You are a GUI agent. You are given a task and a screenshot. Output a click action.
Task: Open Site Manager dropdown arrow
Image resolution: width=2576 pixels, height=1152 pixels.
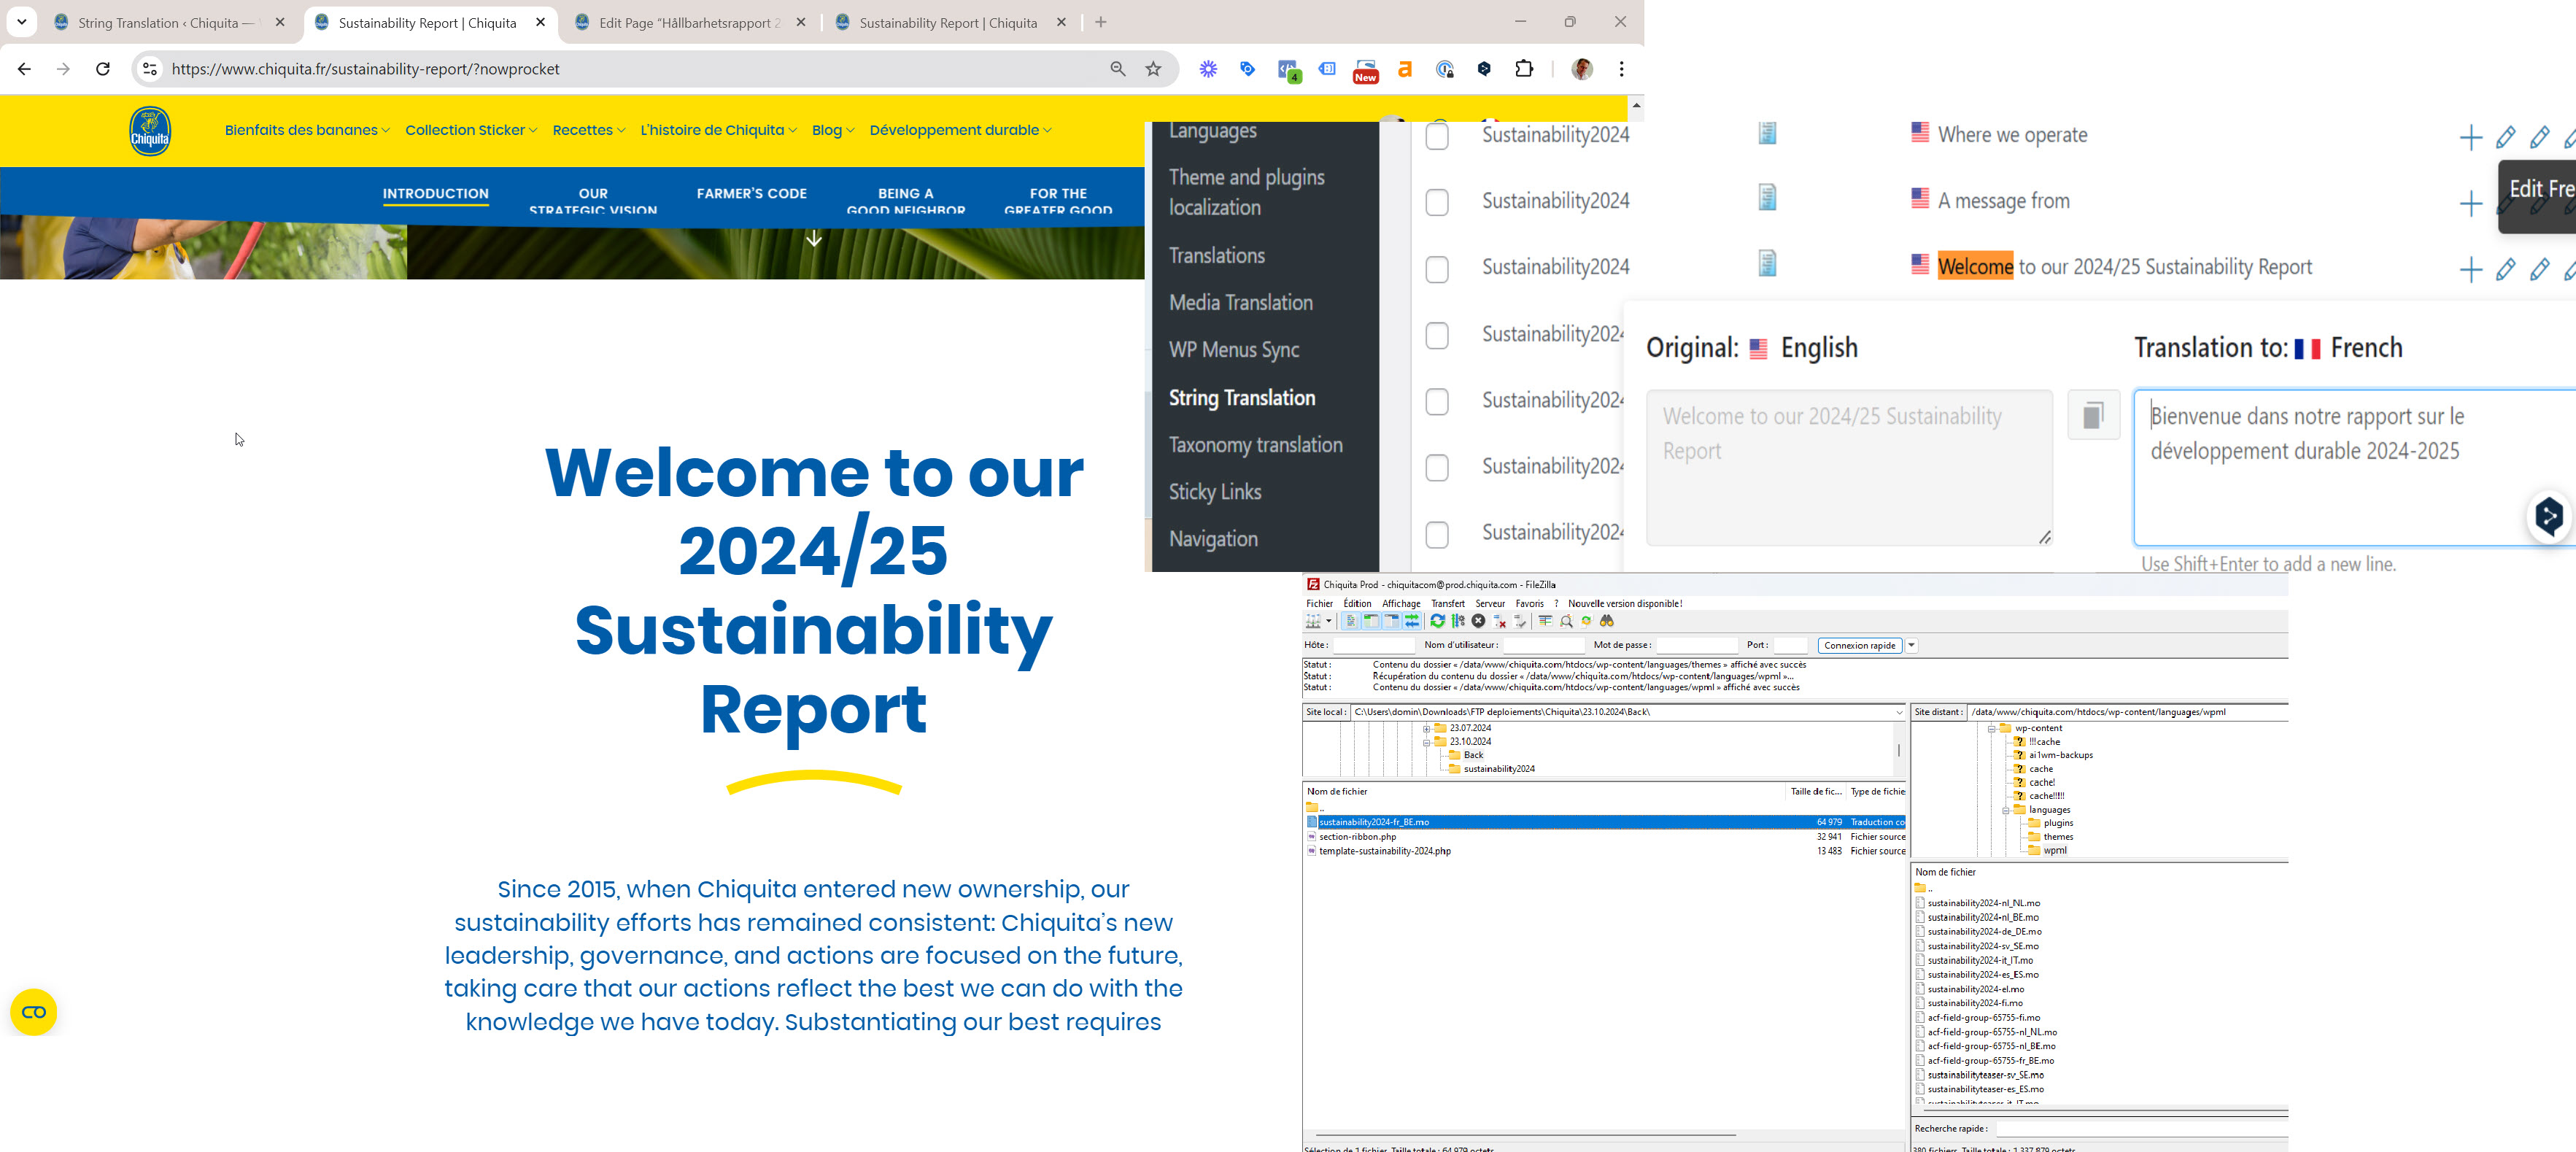coord(1329,621)
